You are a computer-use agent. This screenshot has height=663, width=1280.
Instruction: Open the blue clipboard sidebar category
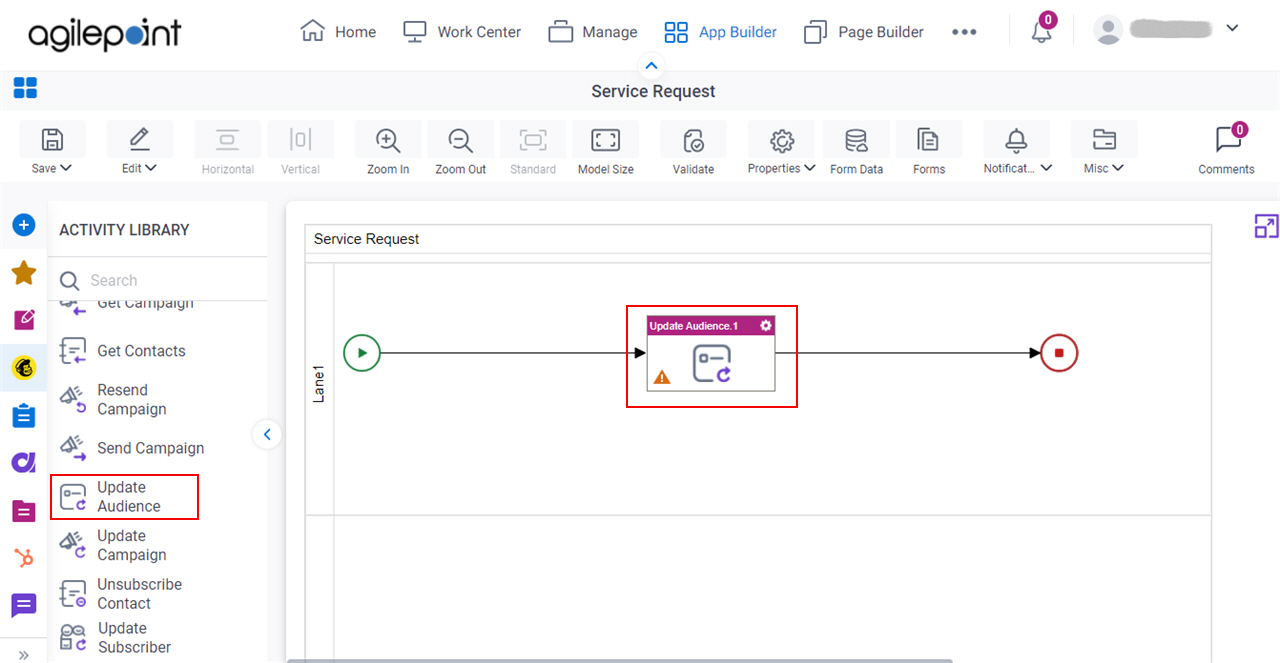coord(24,415)
